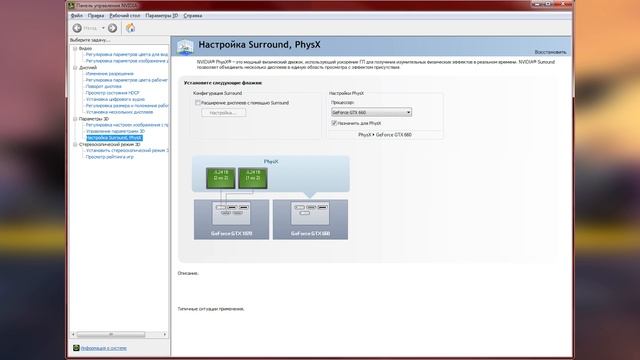Click the Типичные ситуации применения label
640x360 pixels.
click(211, 309)
